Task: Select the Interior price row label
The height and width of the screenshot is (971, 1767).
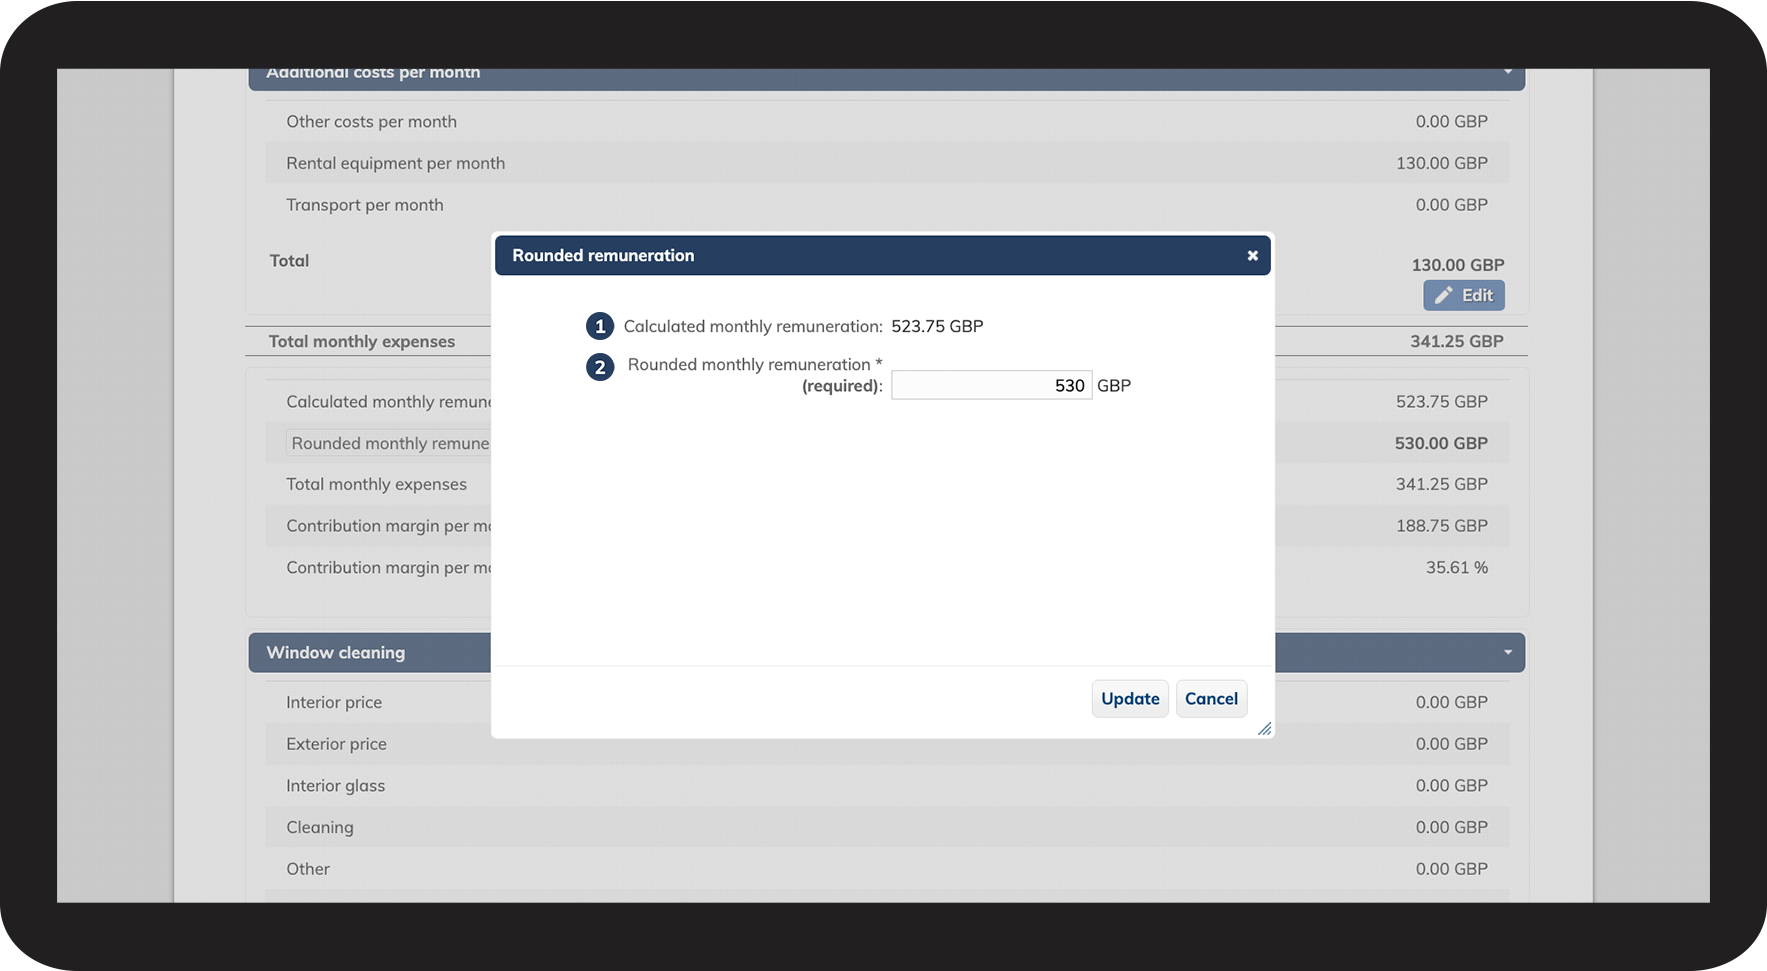Action: click(x=334, y=703)
